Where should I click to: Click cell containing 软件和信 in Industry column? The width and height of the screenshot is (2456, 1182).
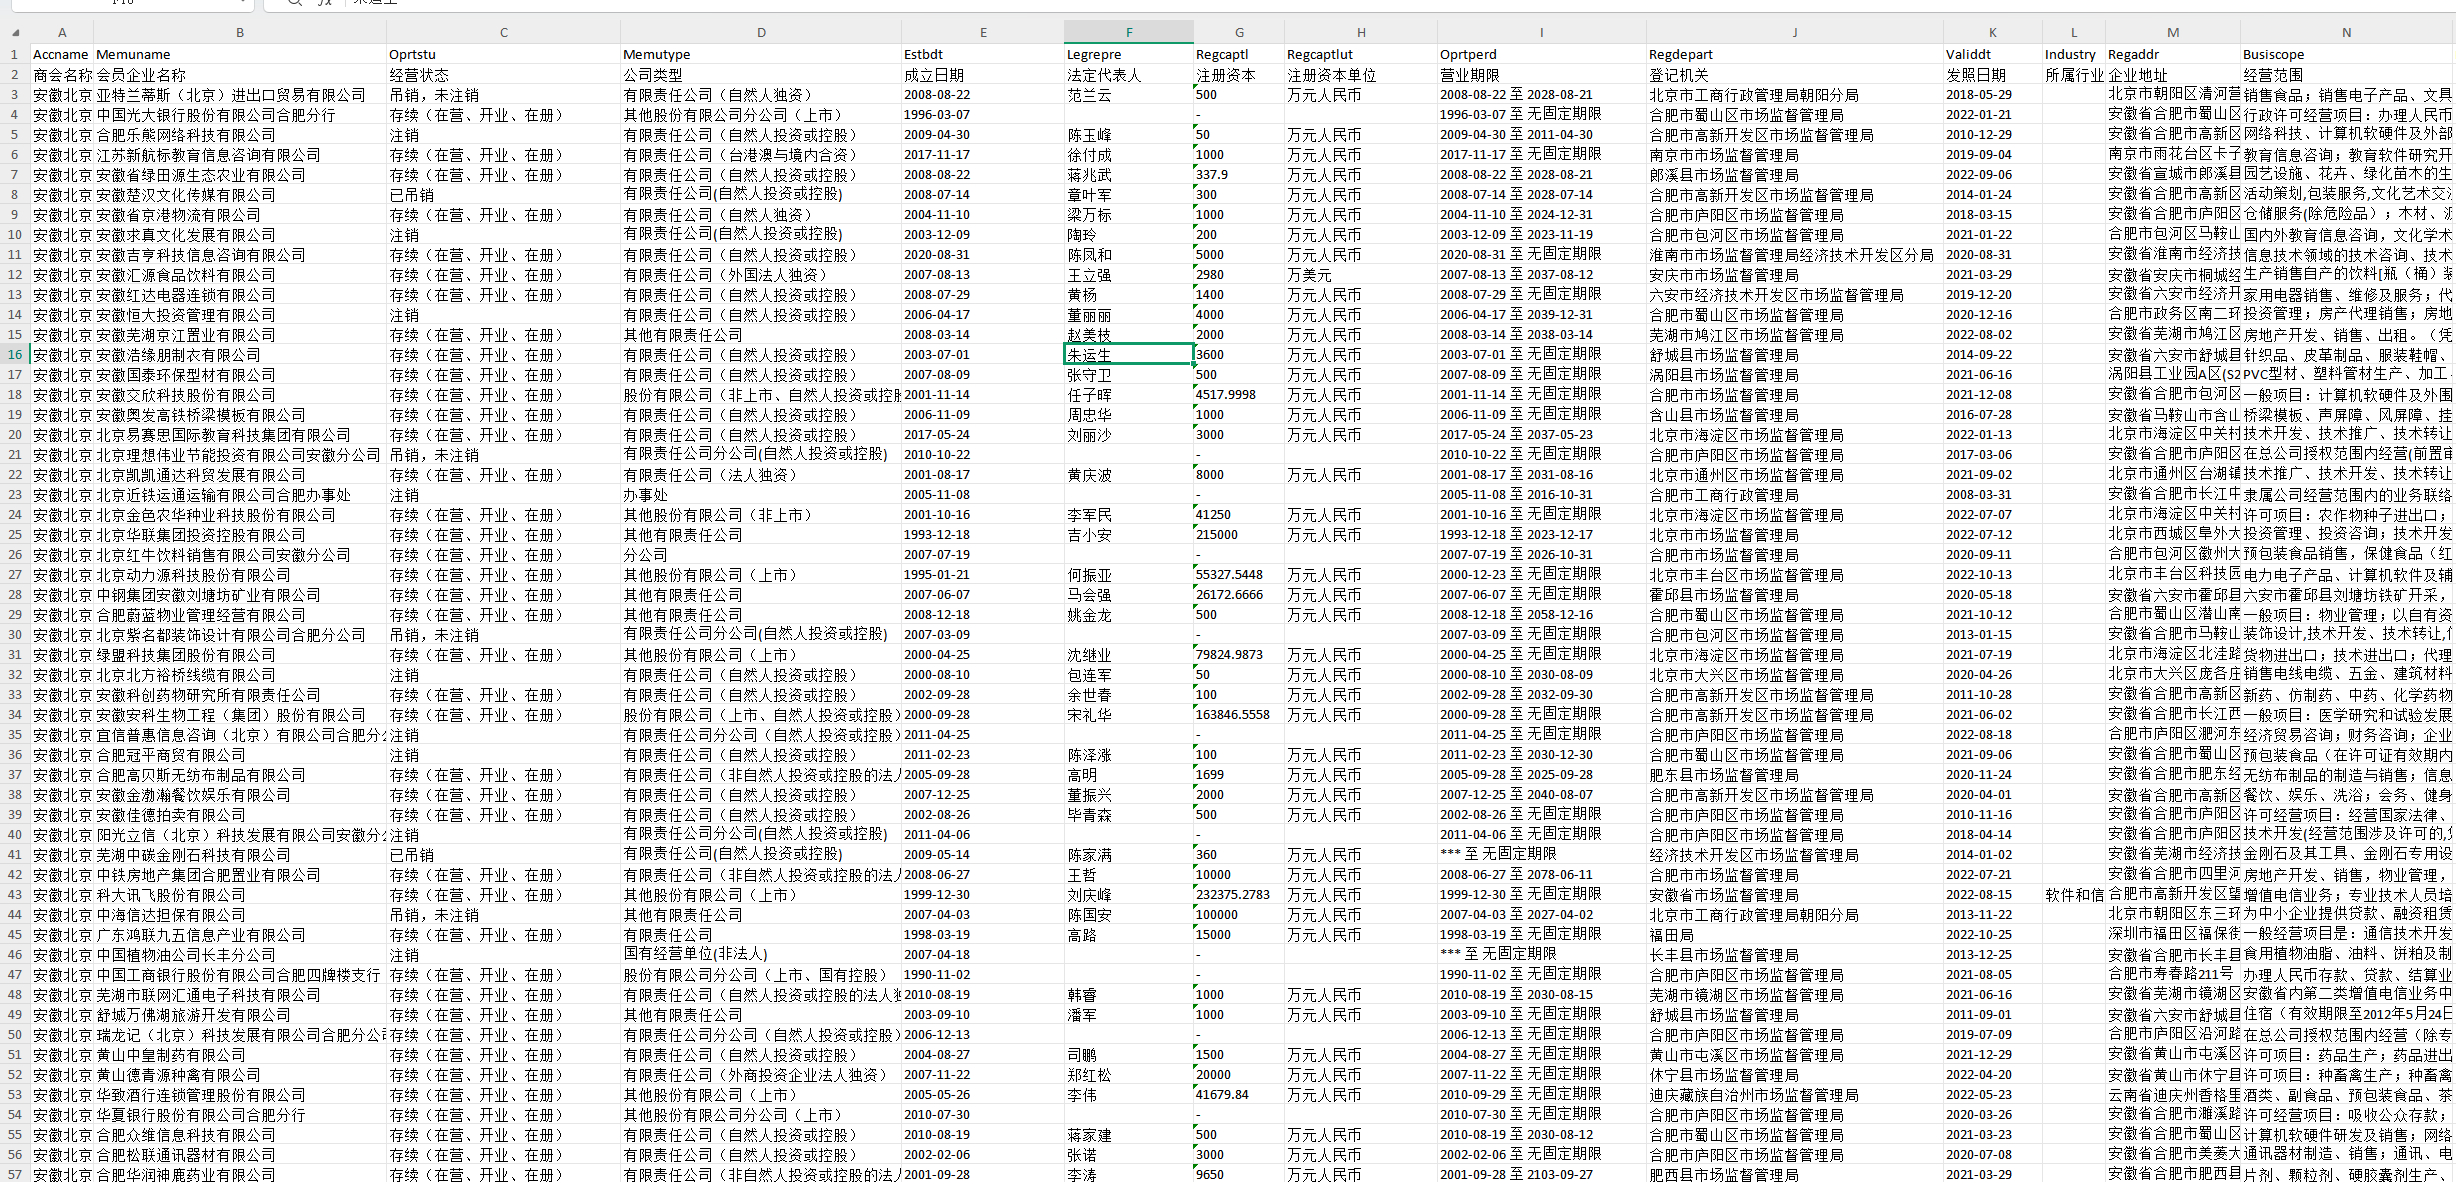pyautogui.click(x=2073, y=894)
